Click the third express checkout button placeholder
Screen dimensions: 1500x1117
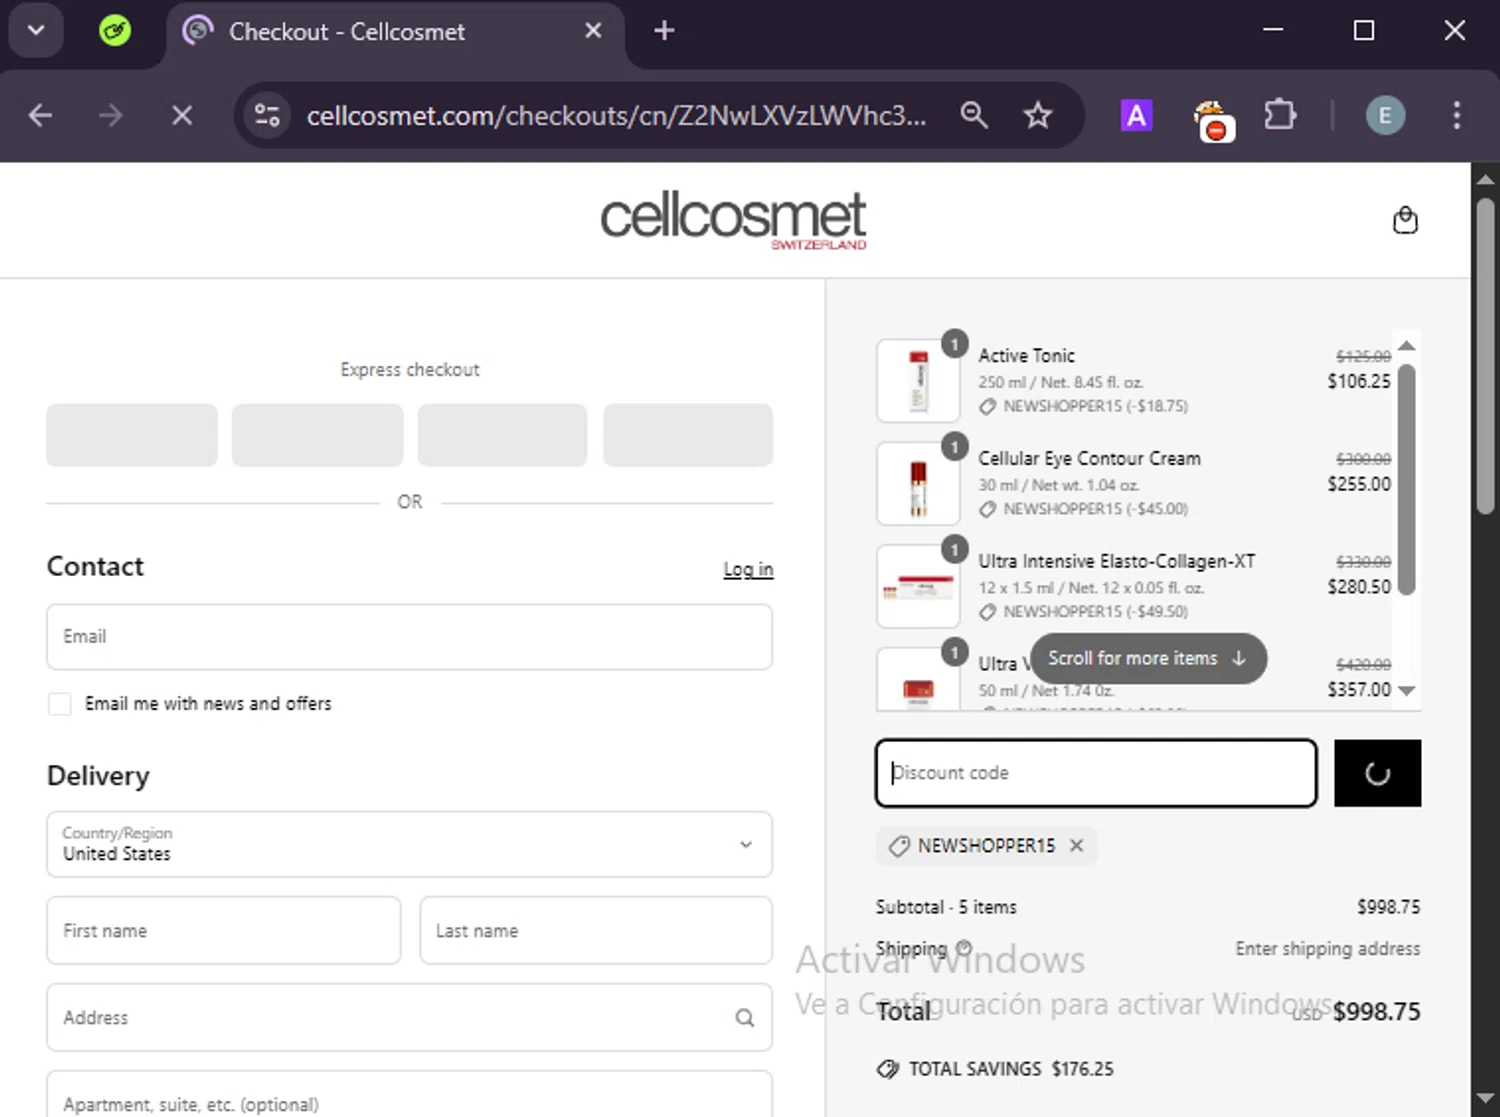coord(502,435)
